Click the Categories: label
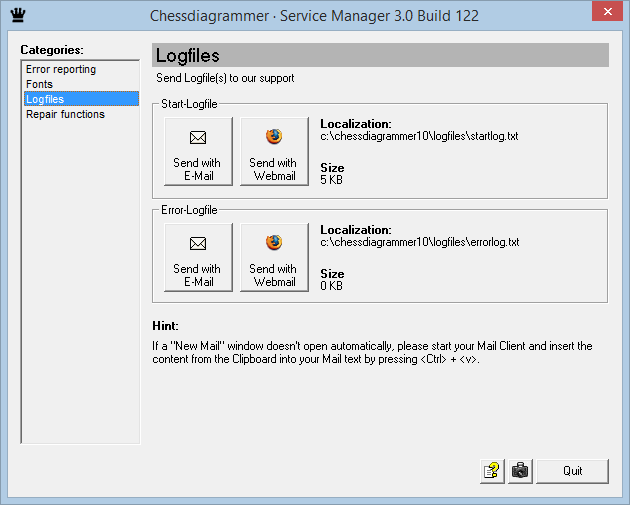Screen dimensions: 630x505 click(x=52, y=50)
